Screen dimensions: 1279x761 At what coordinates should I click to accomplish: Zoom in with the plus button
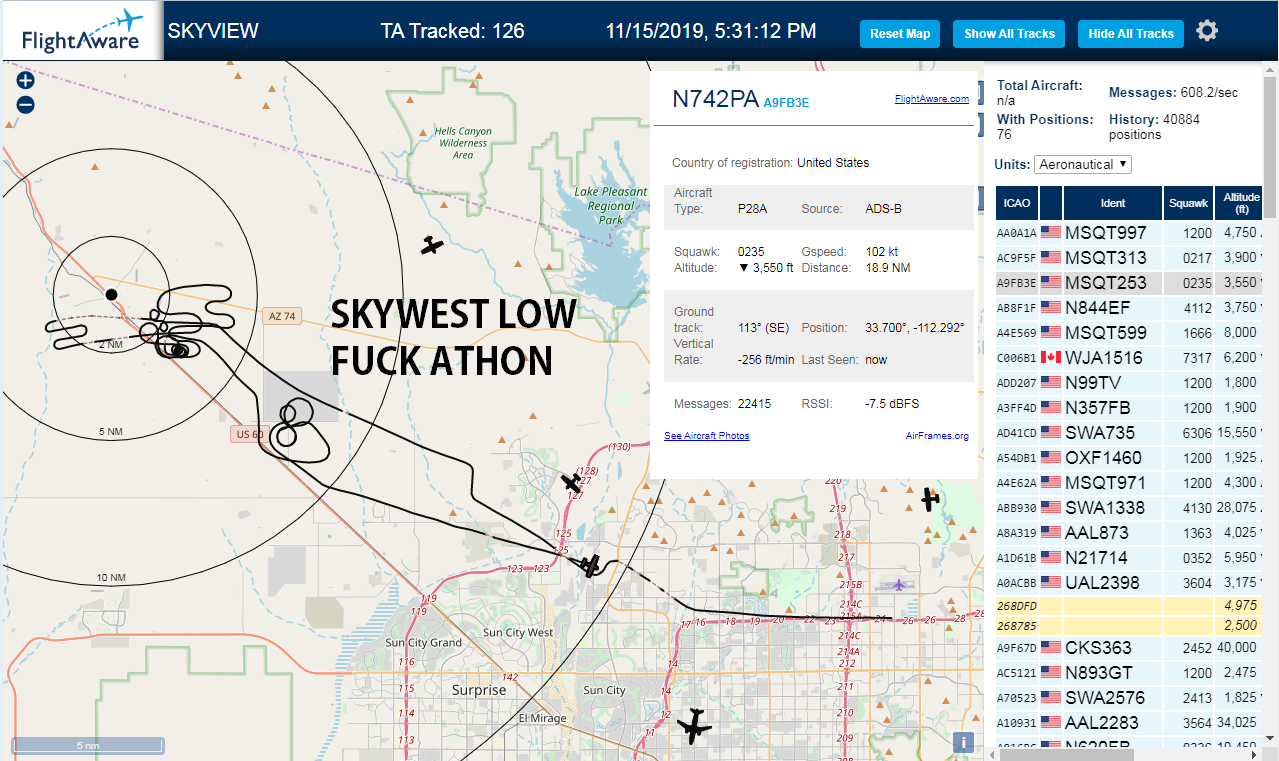26,81
